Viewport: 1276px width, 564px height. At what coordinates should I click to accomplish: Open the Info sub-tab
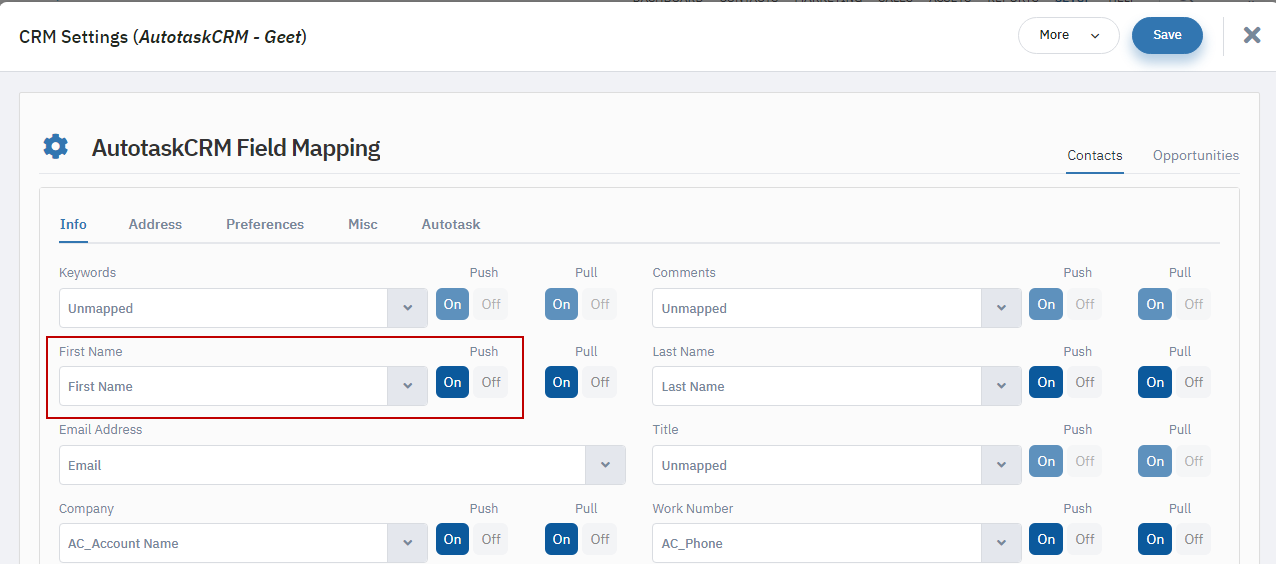pyautogui.click(x=73, y=224)
